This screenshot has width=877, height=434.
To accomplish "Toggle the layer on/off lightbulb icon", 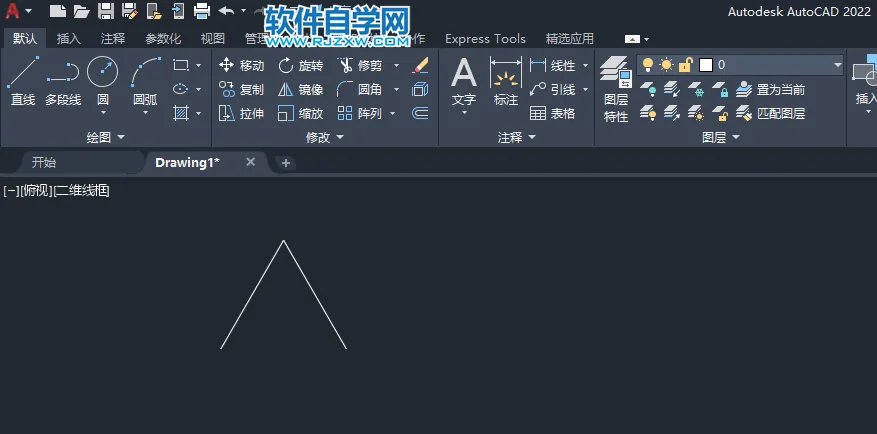I will 648,65.
